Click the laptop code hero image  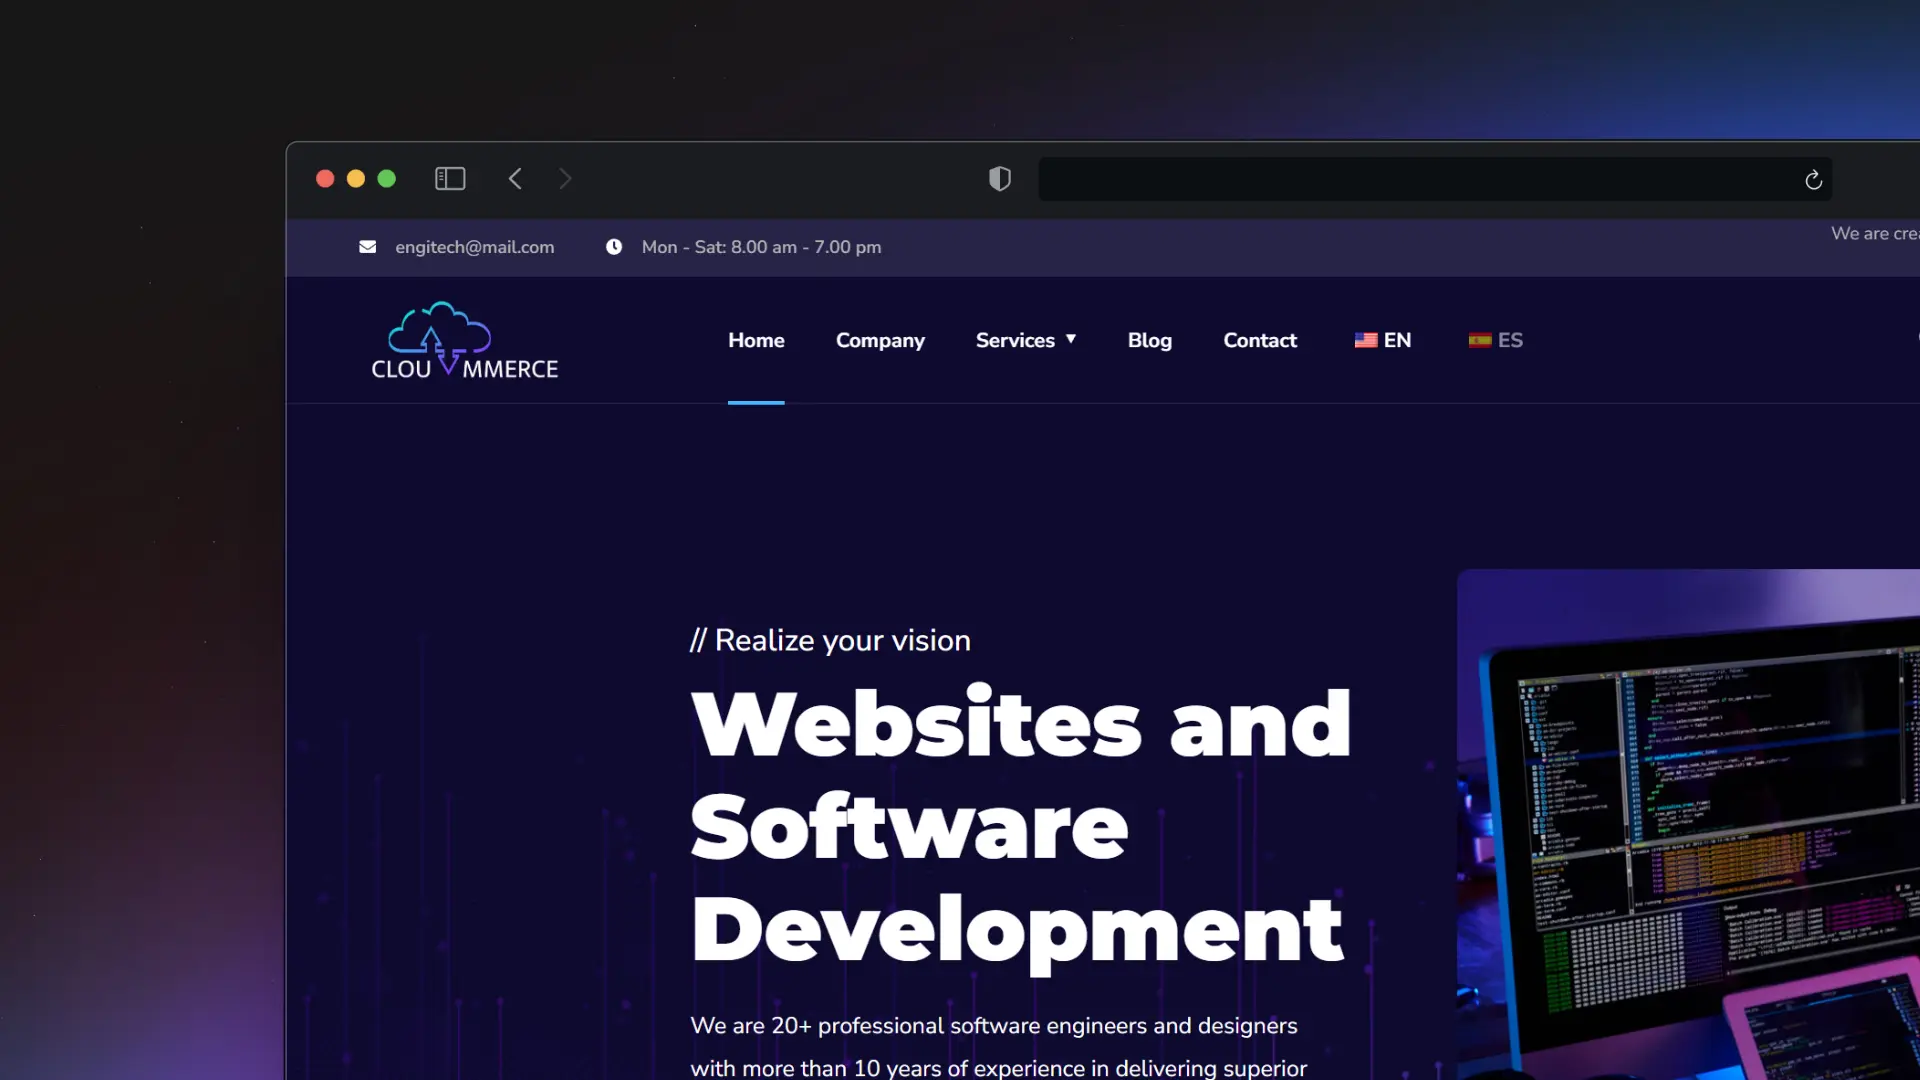pos(1688,824)
